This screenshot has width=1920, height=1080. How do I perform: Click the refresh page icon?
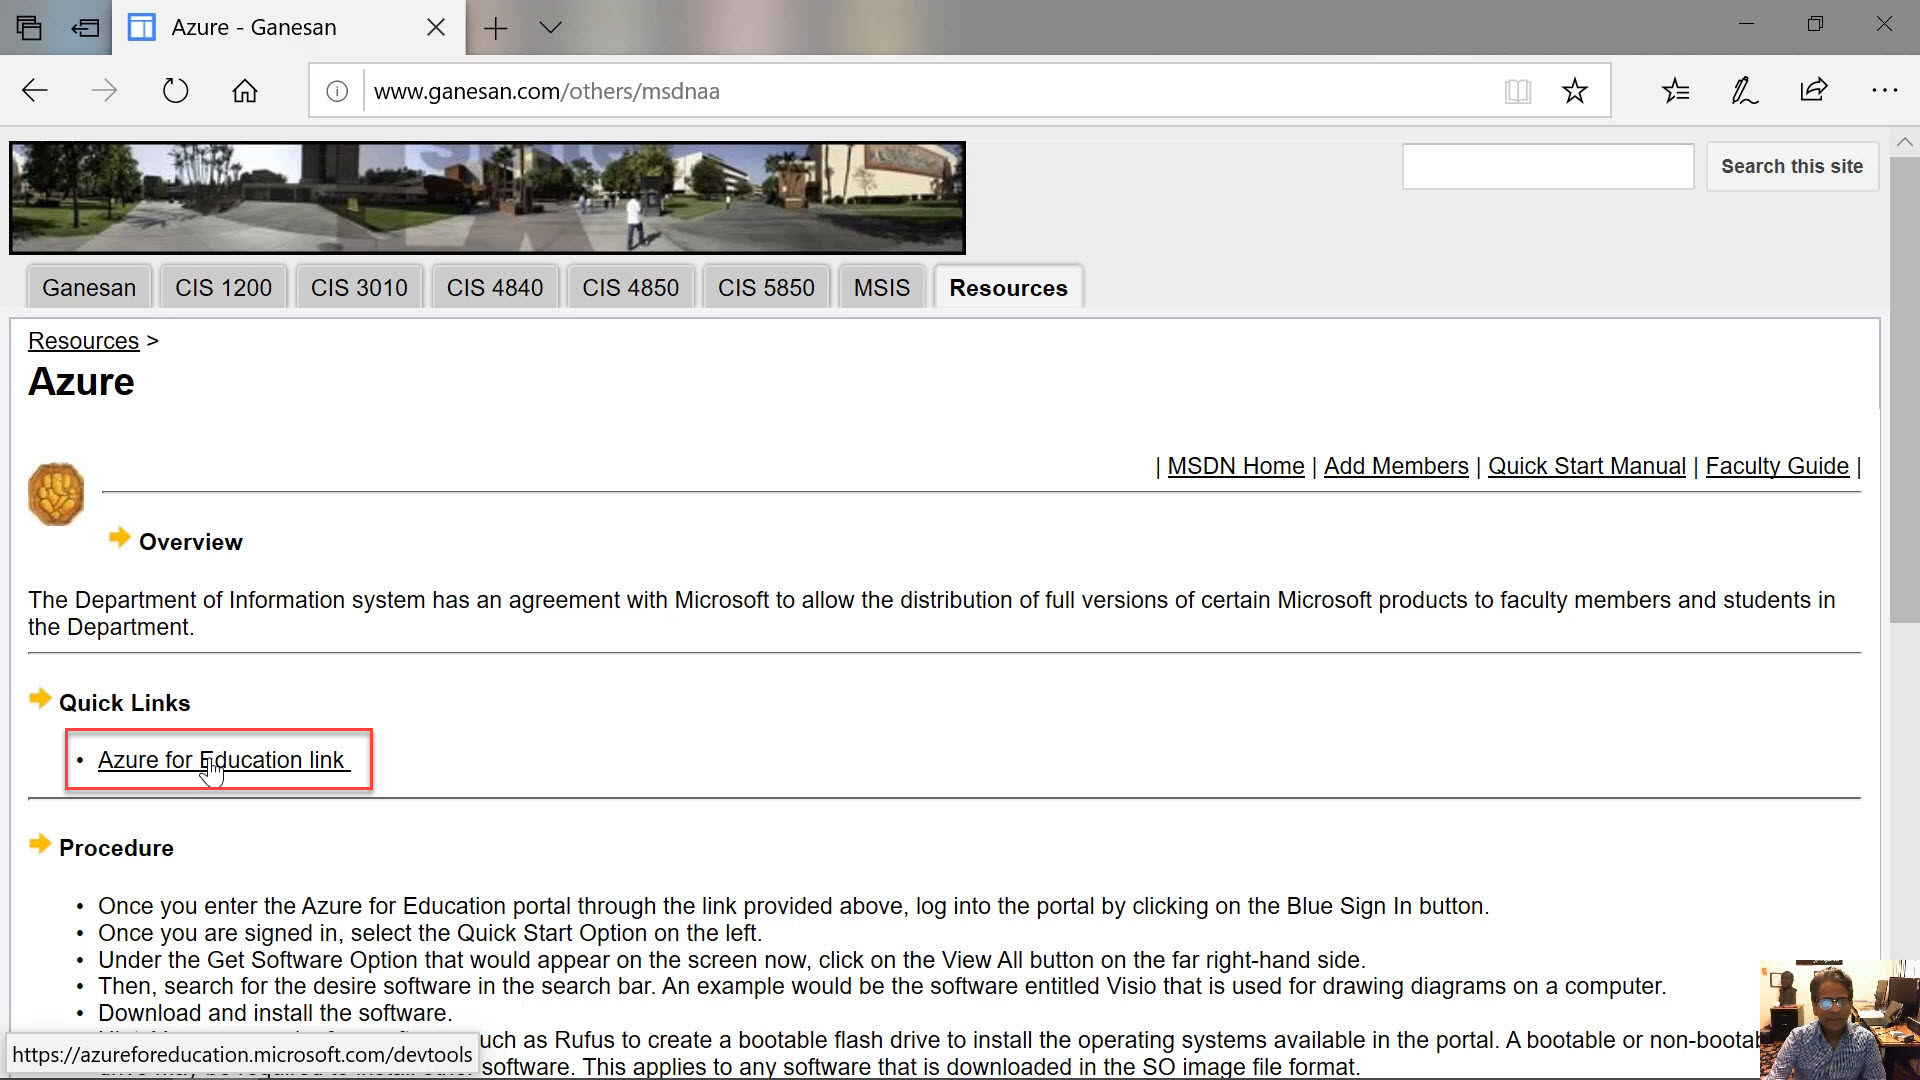(175, 91)
